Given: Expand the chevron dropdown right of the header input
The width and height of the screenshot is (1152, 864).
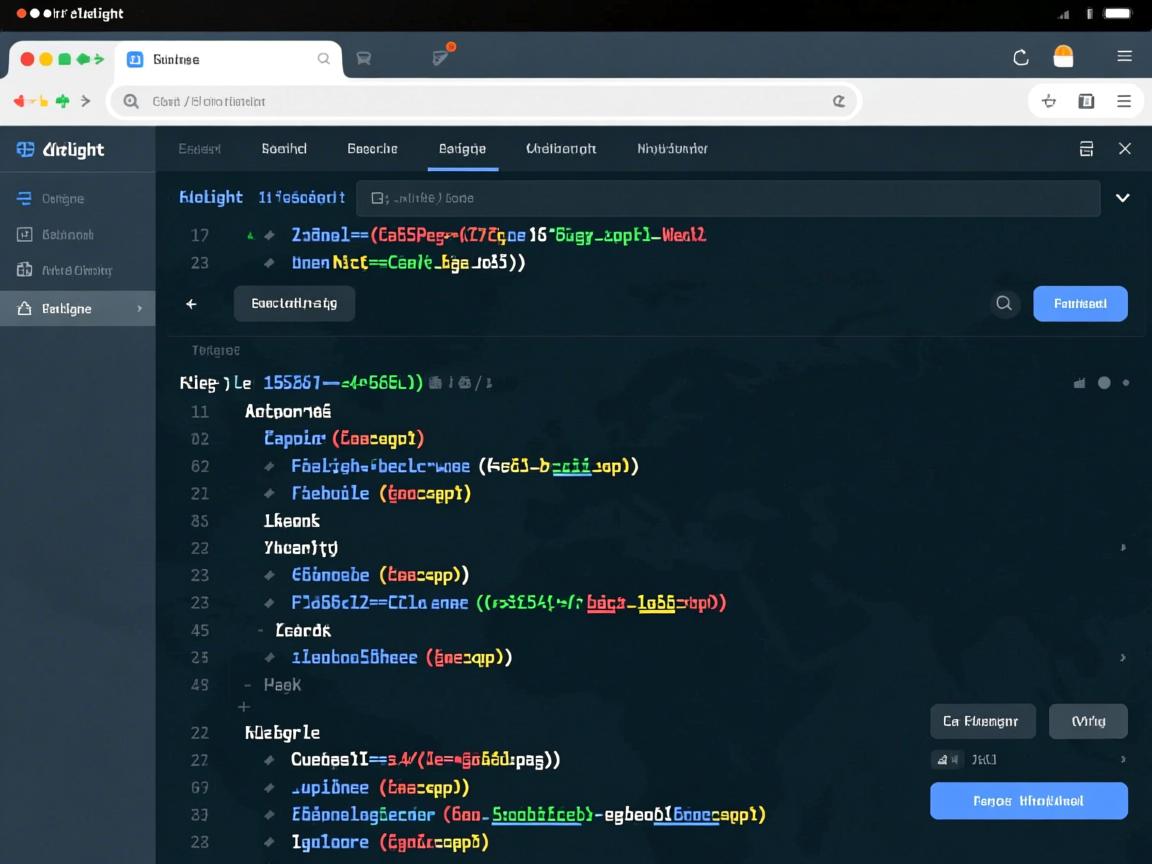Looking at the screenshot, I should (x=1122, y=198).
